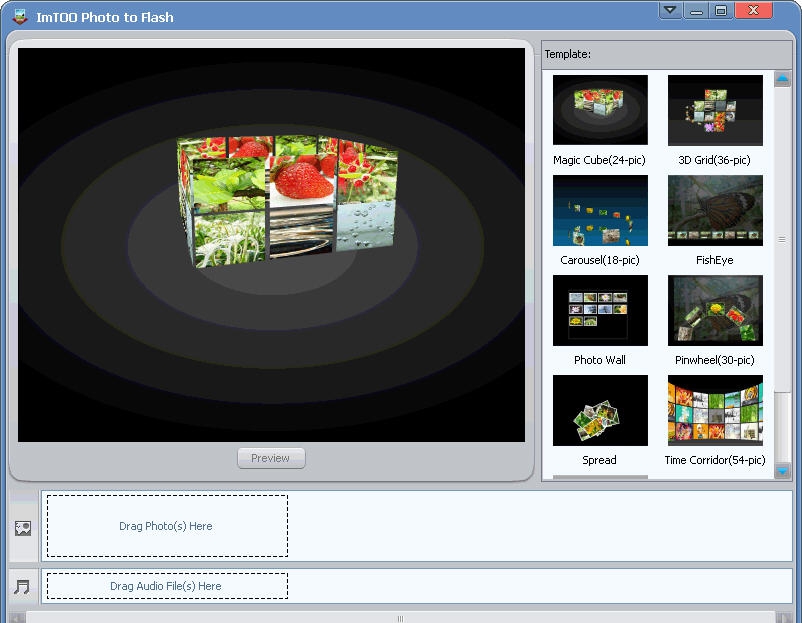The width and height of the screenshot is (802, 623).
Task: Select the 3D Grid(36-pic) template
Action: click(x=714, y=110)
